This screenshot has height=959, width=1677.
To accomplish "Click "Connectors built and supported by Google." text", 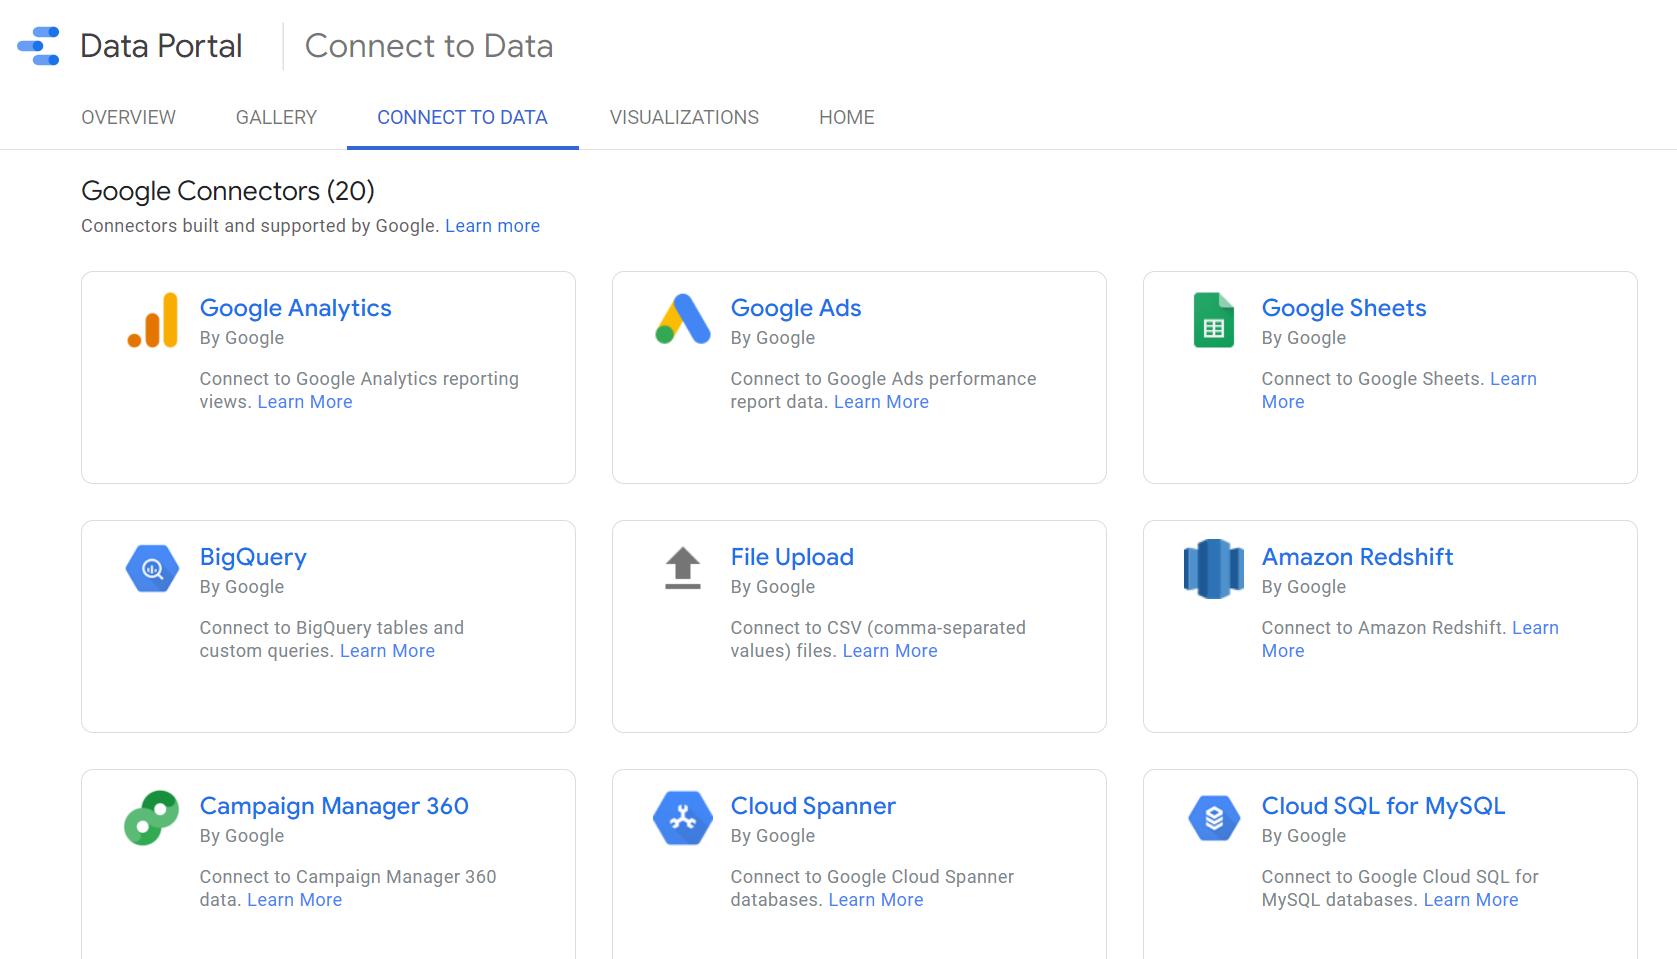I will 260,226.
